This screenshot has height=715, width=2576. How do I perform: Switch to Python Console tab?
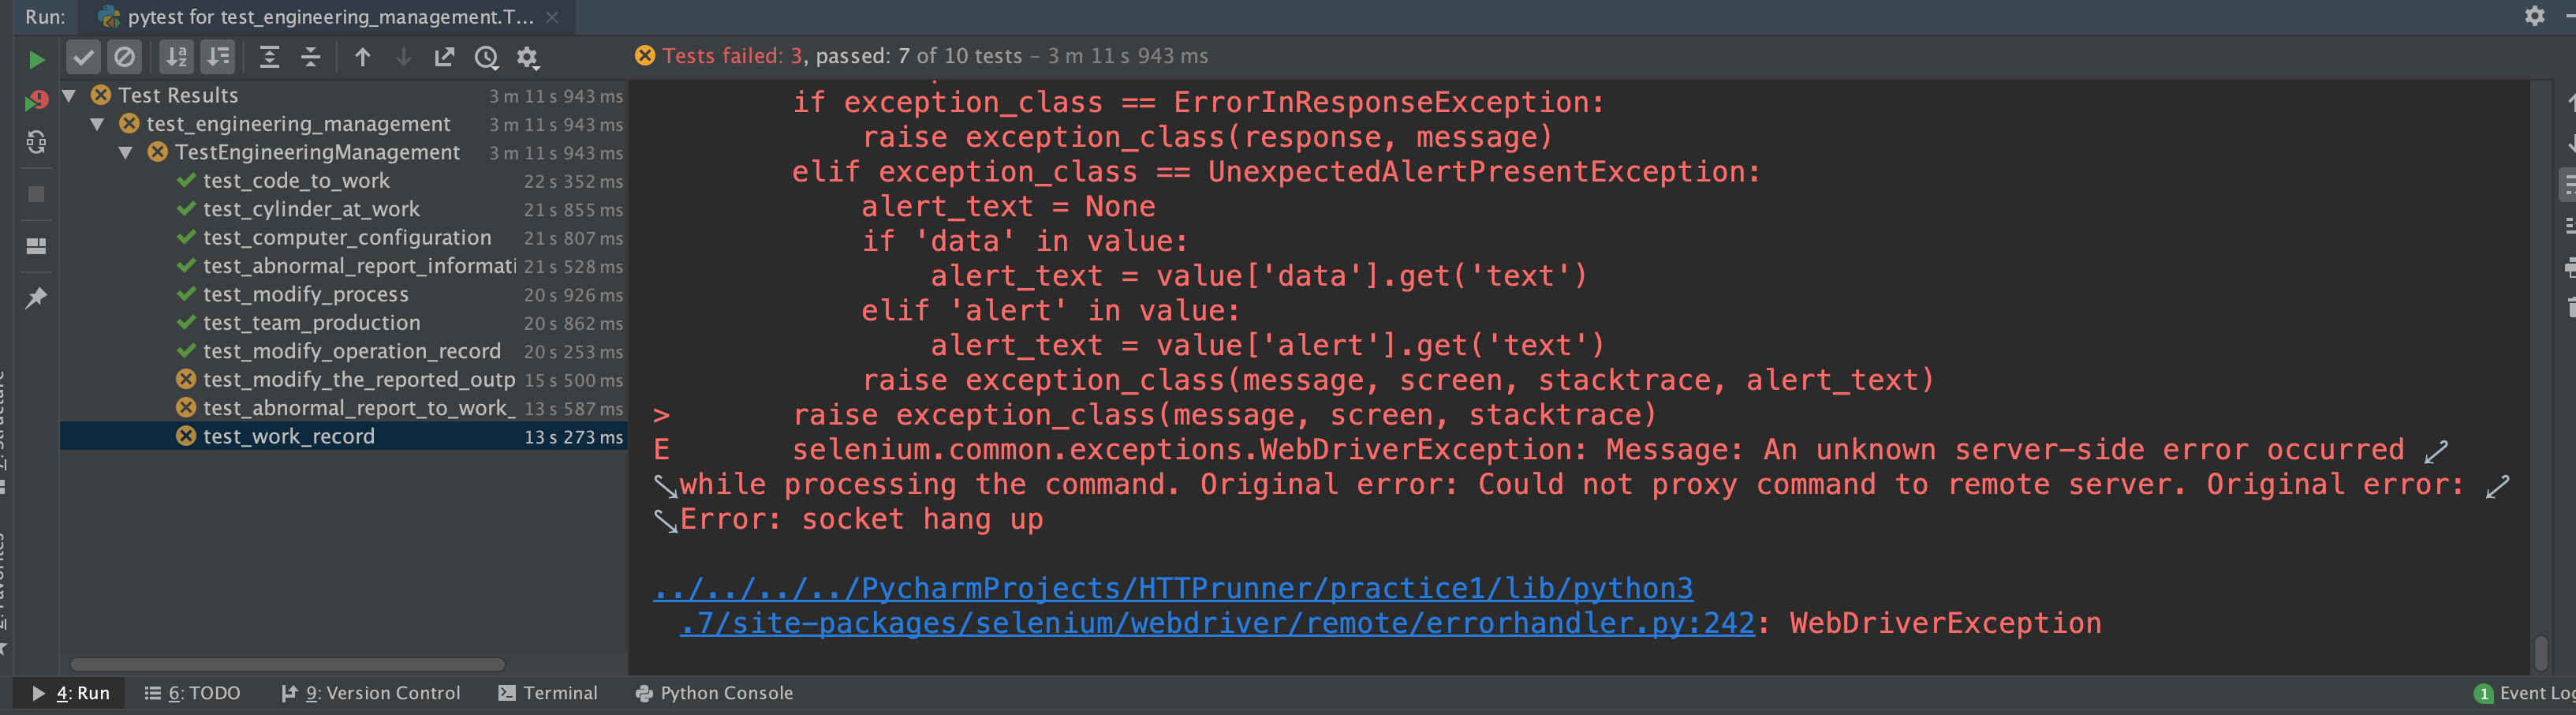click(714, 693)
